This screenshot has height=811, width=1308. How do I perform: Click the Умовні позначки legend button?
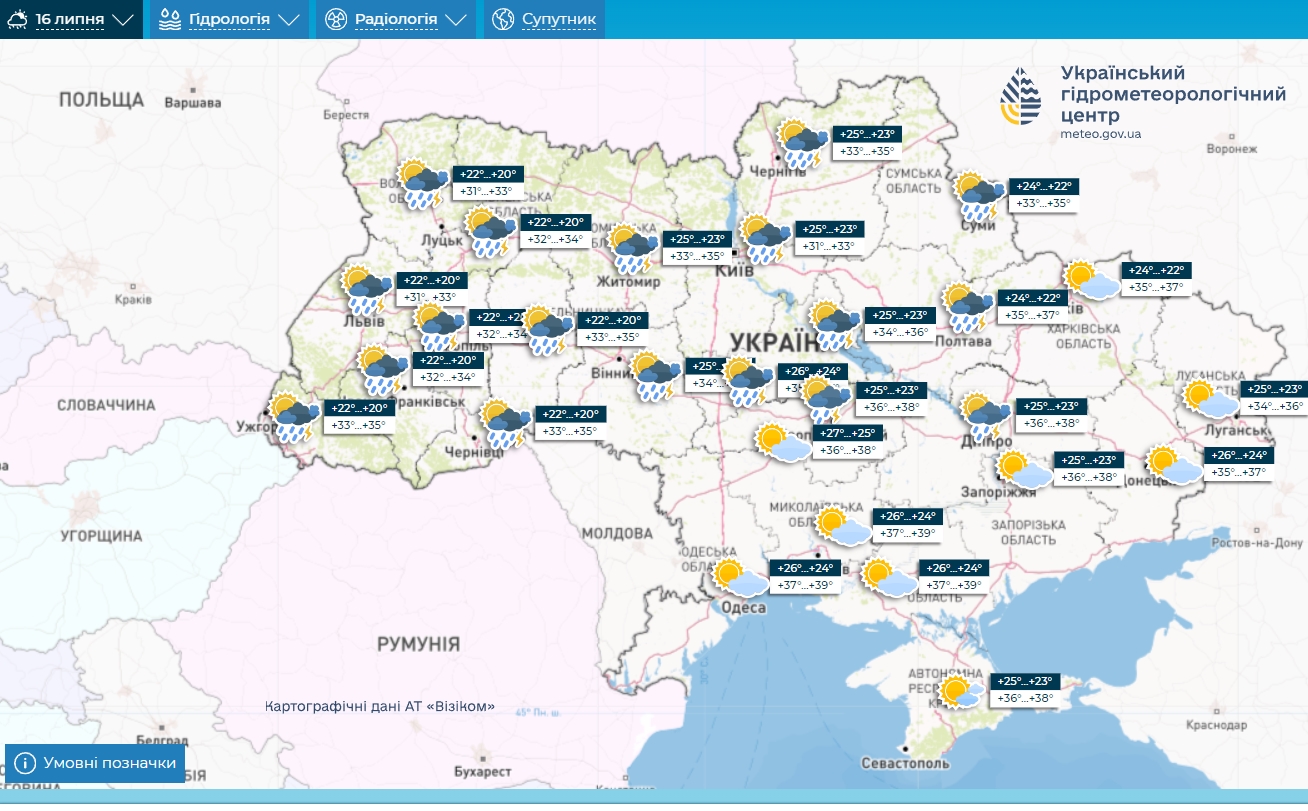96,764
